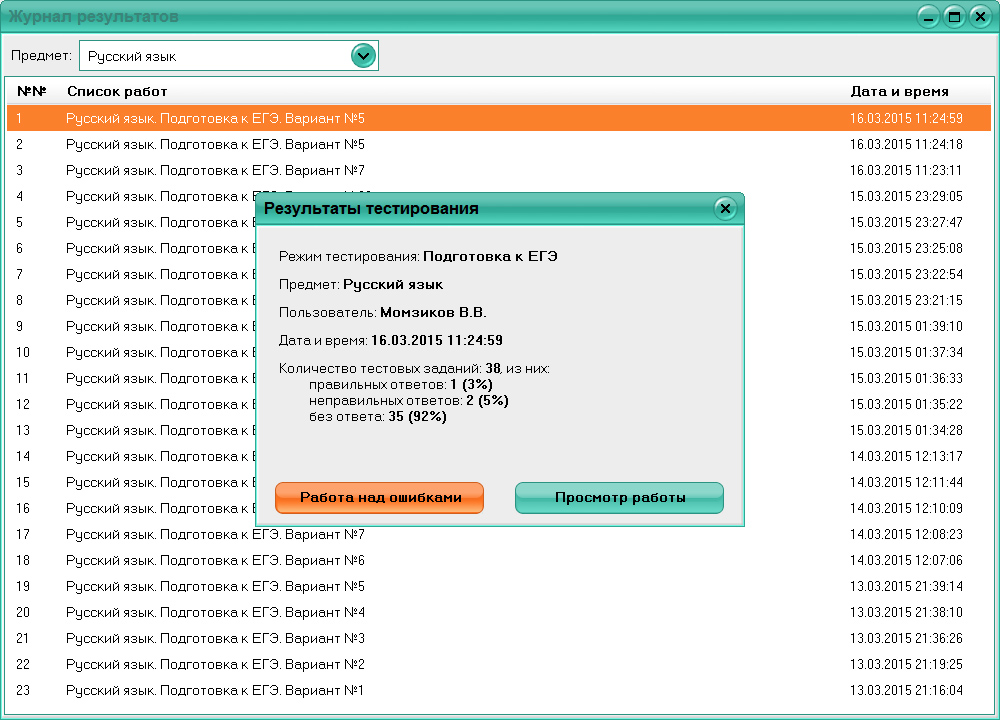Click без ответа: 35 (92%) line
The width and height of the screenshot is (1000, 720).
[x=378, y=416]
